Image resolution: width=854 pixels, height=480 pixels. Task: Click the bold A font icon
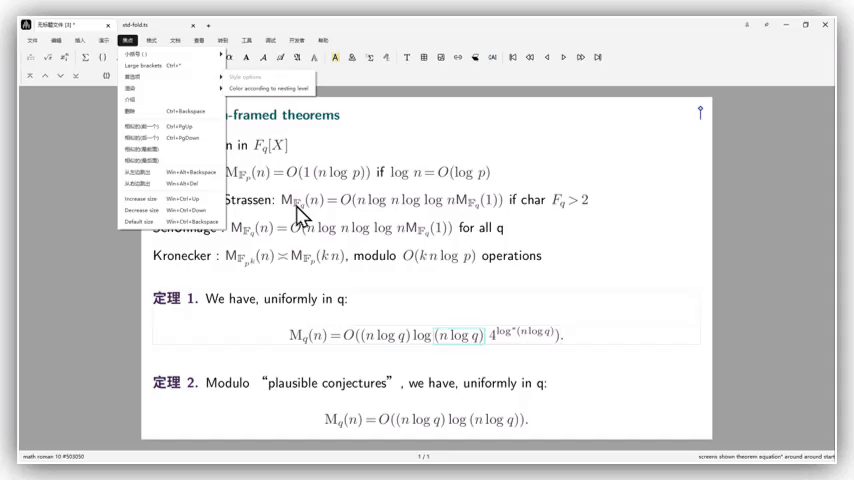tap(246, 57)
